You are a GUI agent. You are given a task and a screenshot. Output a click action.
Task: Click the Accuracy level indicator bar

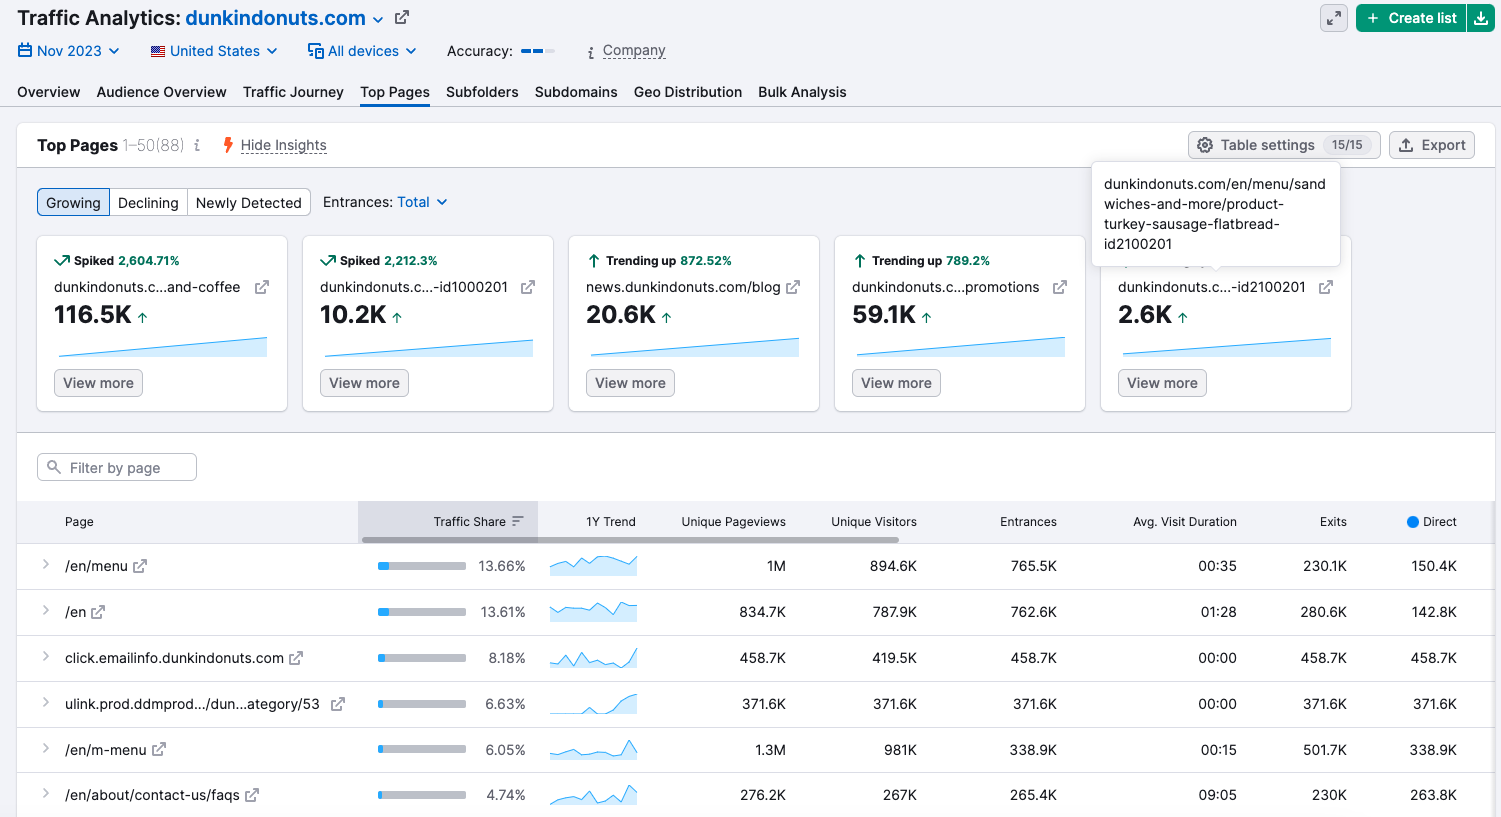coord(538,51)
